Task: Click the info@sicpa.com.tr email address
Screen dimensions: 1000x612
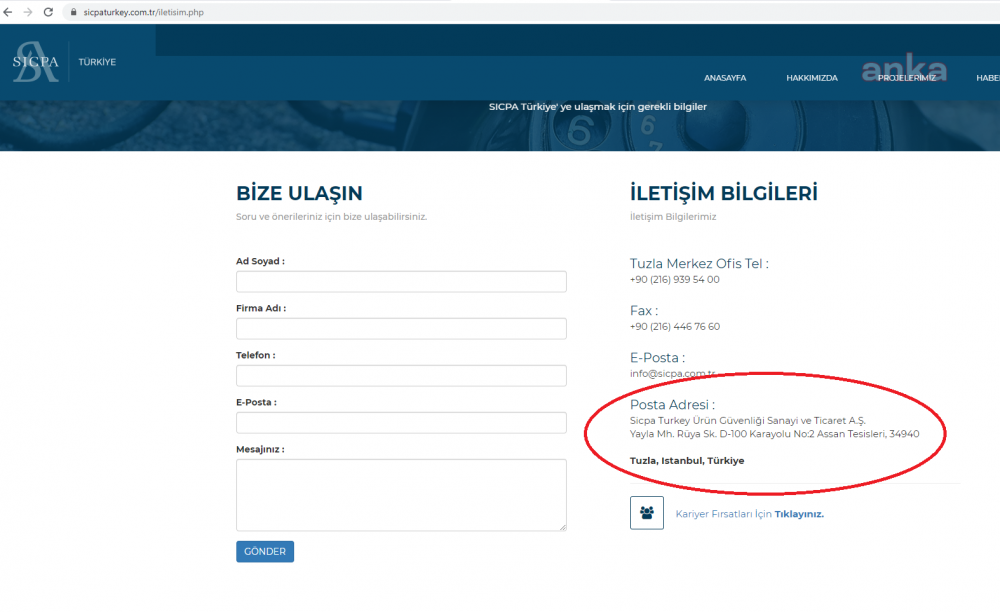Action: click(672, 373)
